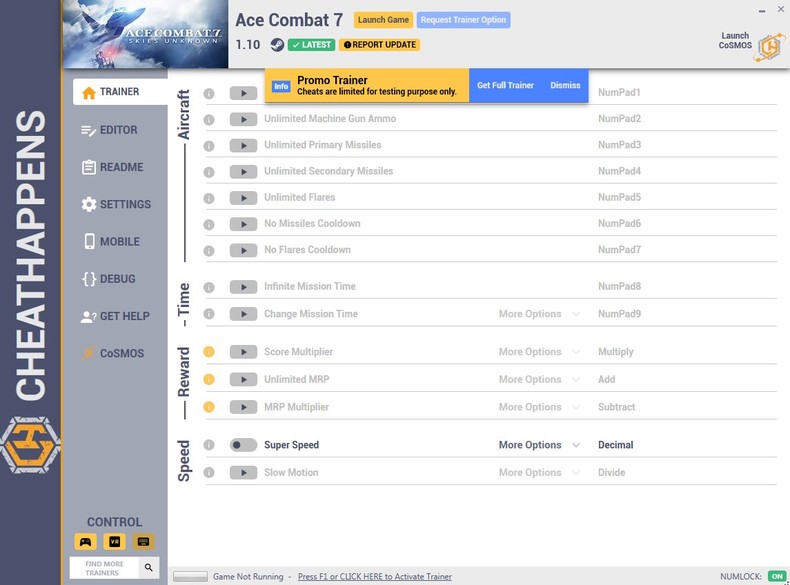The width and height of the screenshot is (790, 585).
Task: Click info icon for Unlimited Secondary Missiles
Action: 209,172
